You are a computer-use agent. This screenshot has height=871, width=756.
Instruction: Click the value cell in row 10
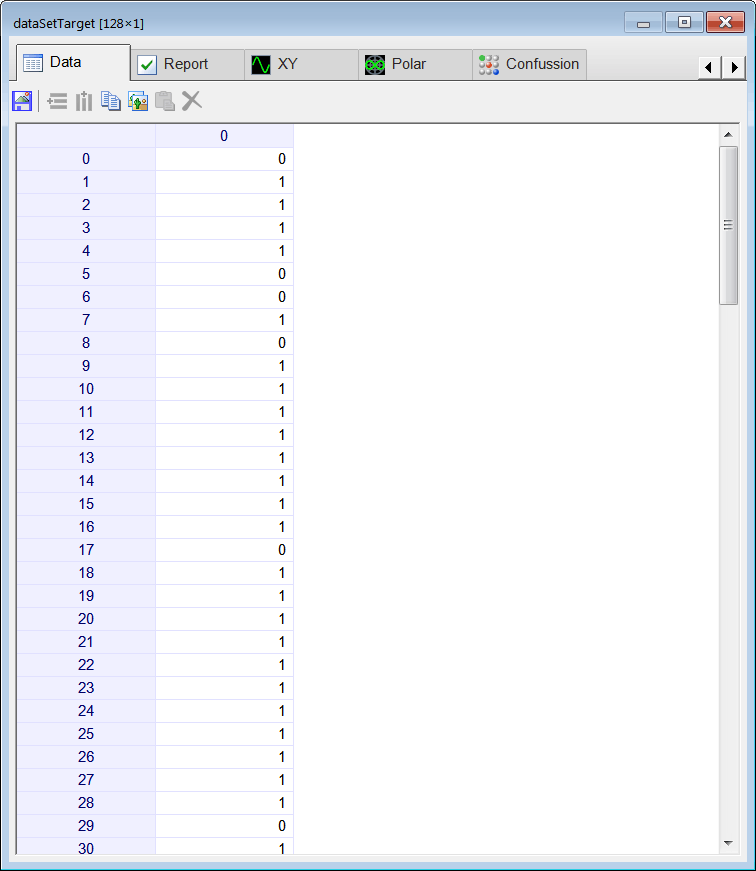pyautogui.click(x=224, y=389)
